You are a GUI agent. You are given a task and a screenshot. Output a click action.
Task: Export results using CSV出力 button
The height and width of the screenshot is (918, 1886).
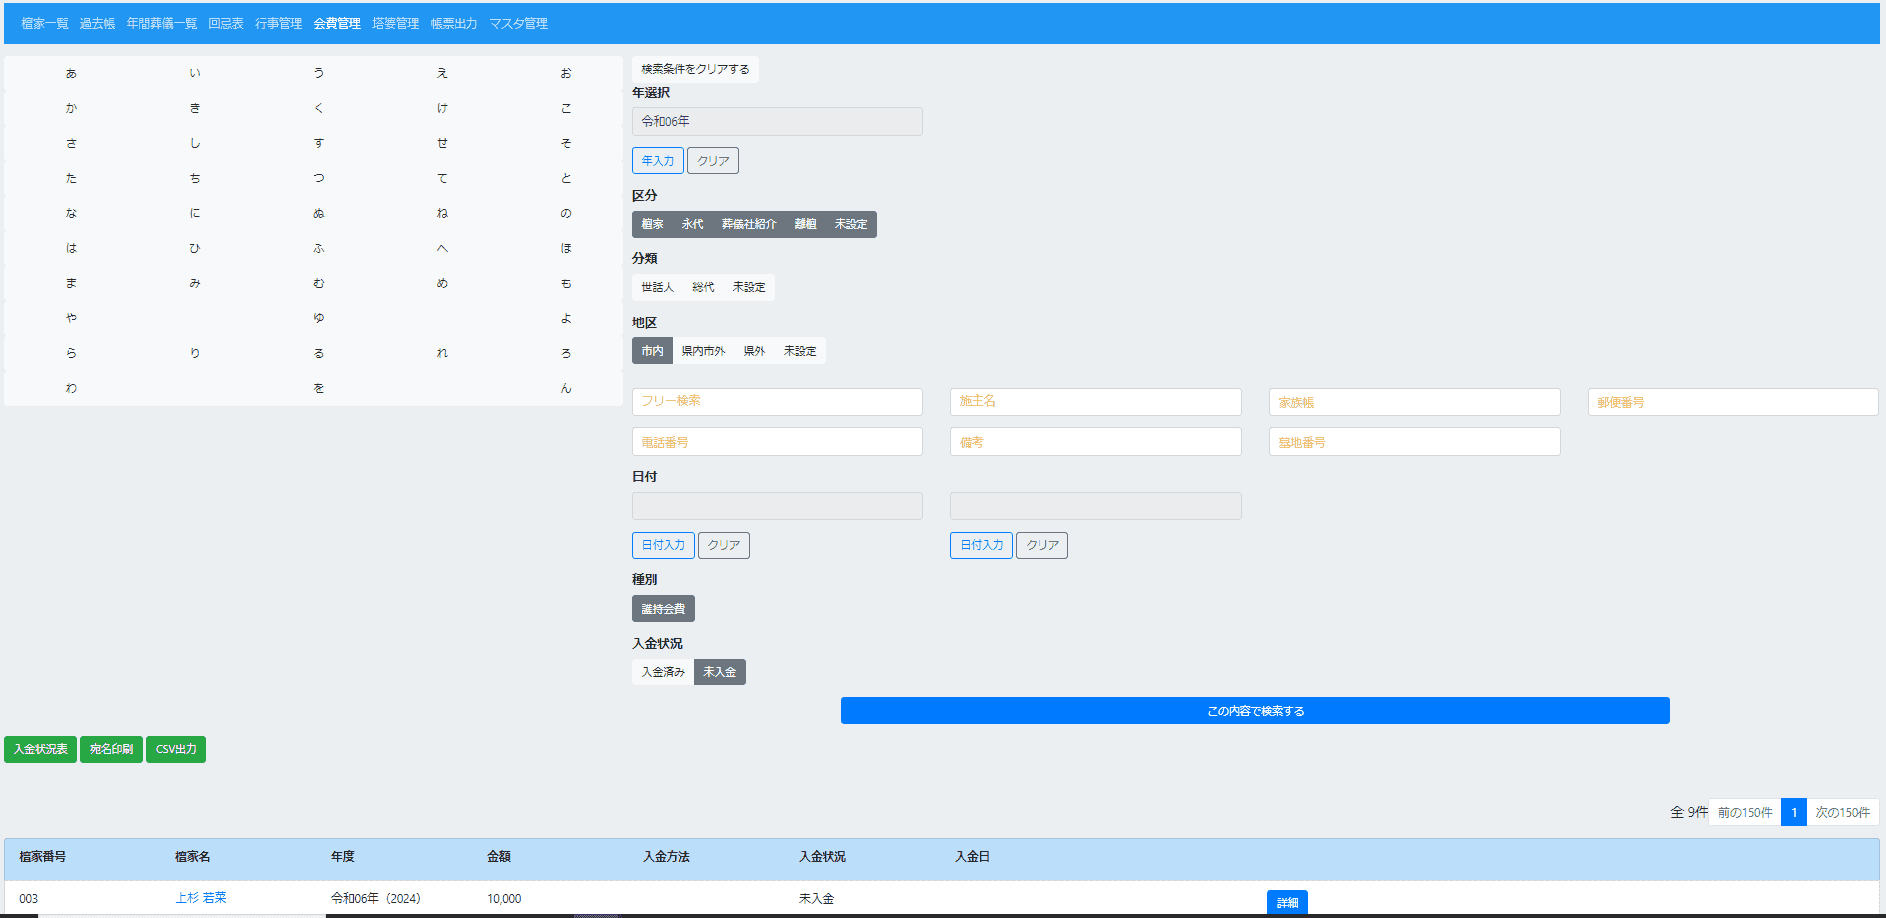[176, 749]
